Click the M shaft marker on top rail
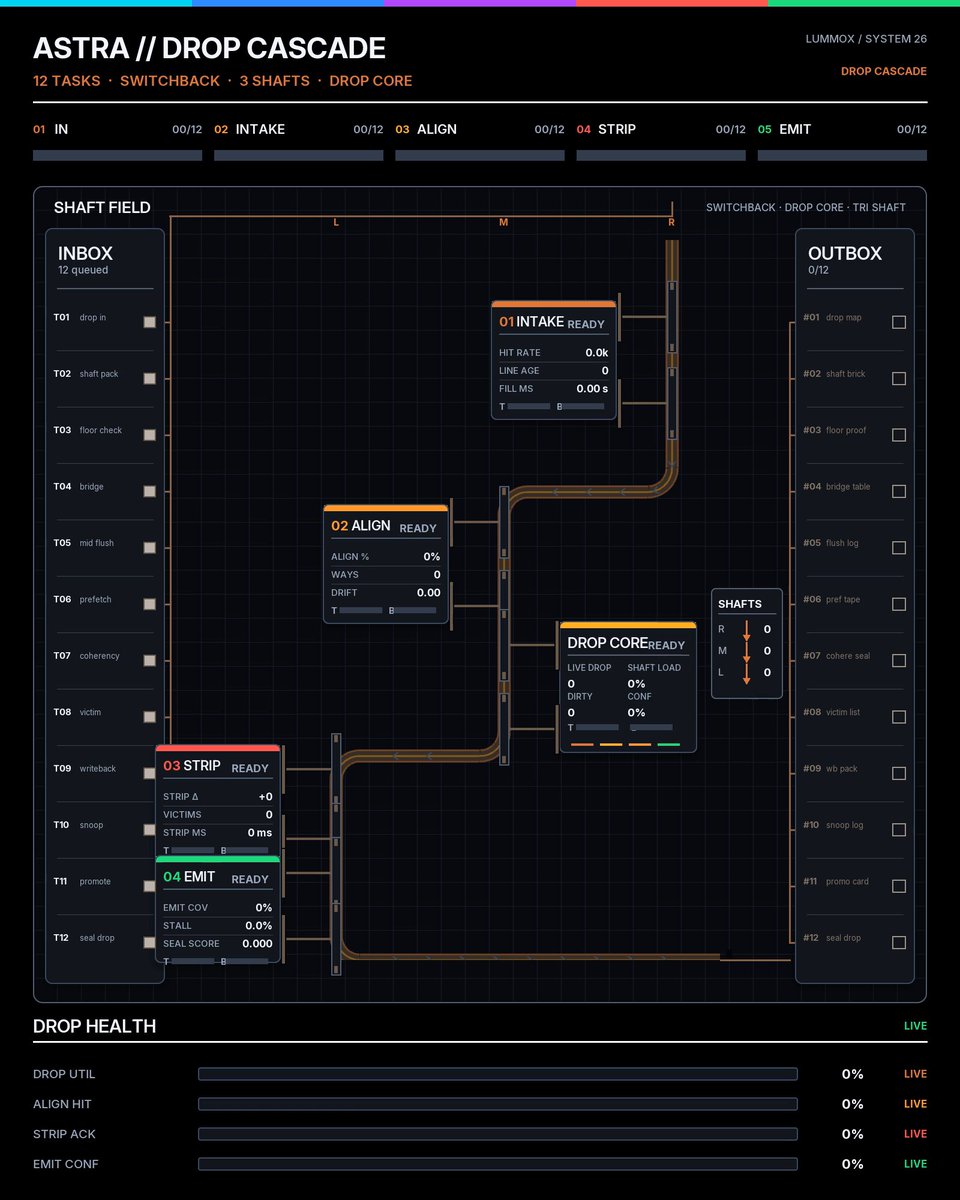Viewport: 960px width, 1200px height. 504,223
